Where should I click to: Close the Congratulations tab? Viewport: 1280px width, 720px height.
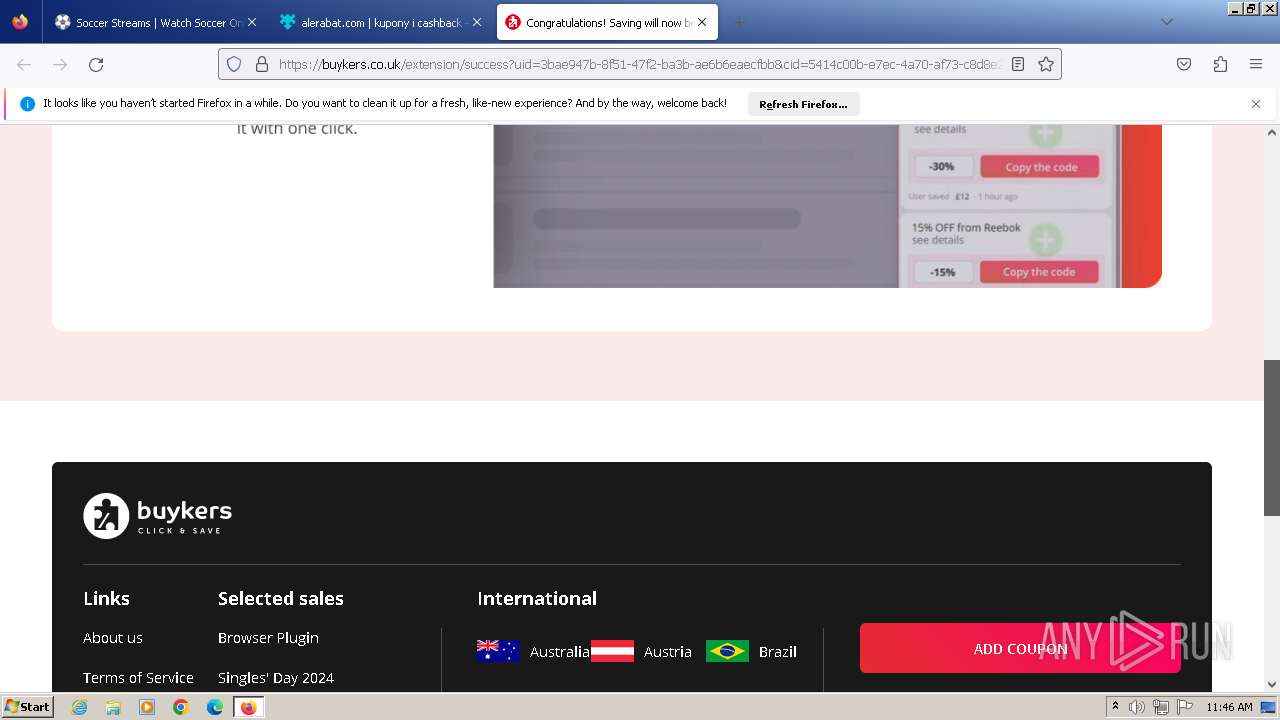702,22
